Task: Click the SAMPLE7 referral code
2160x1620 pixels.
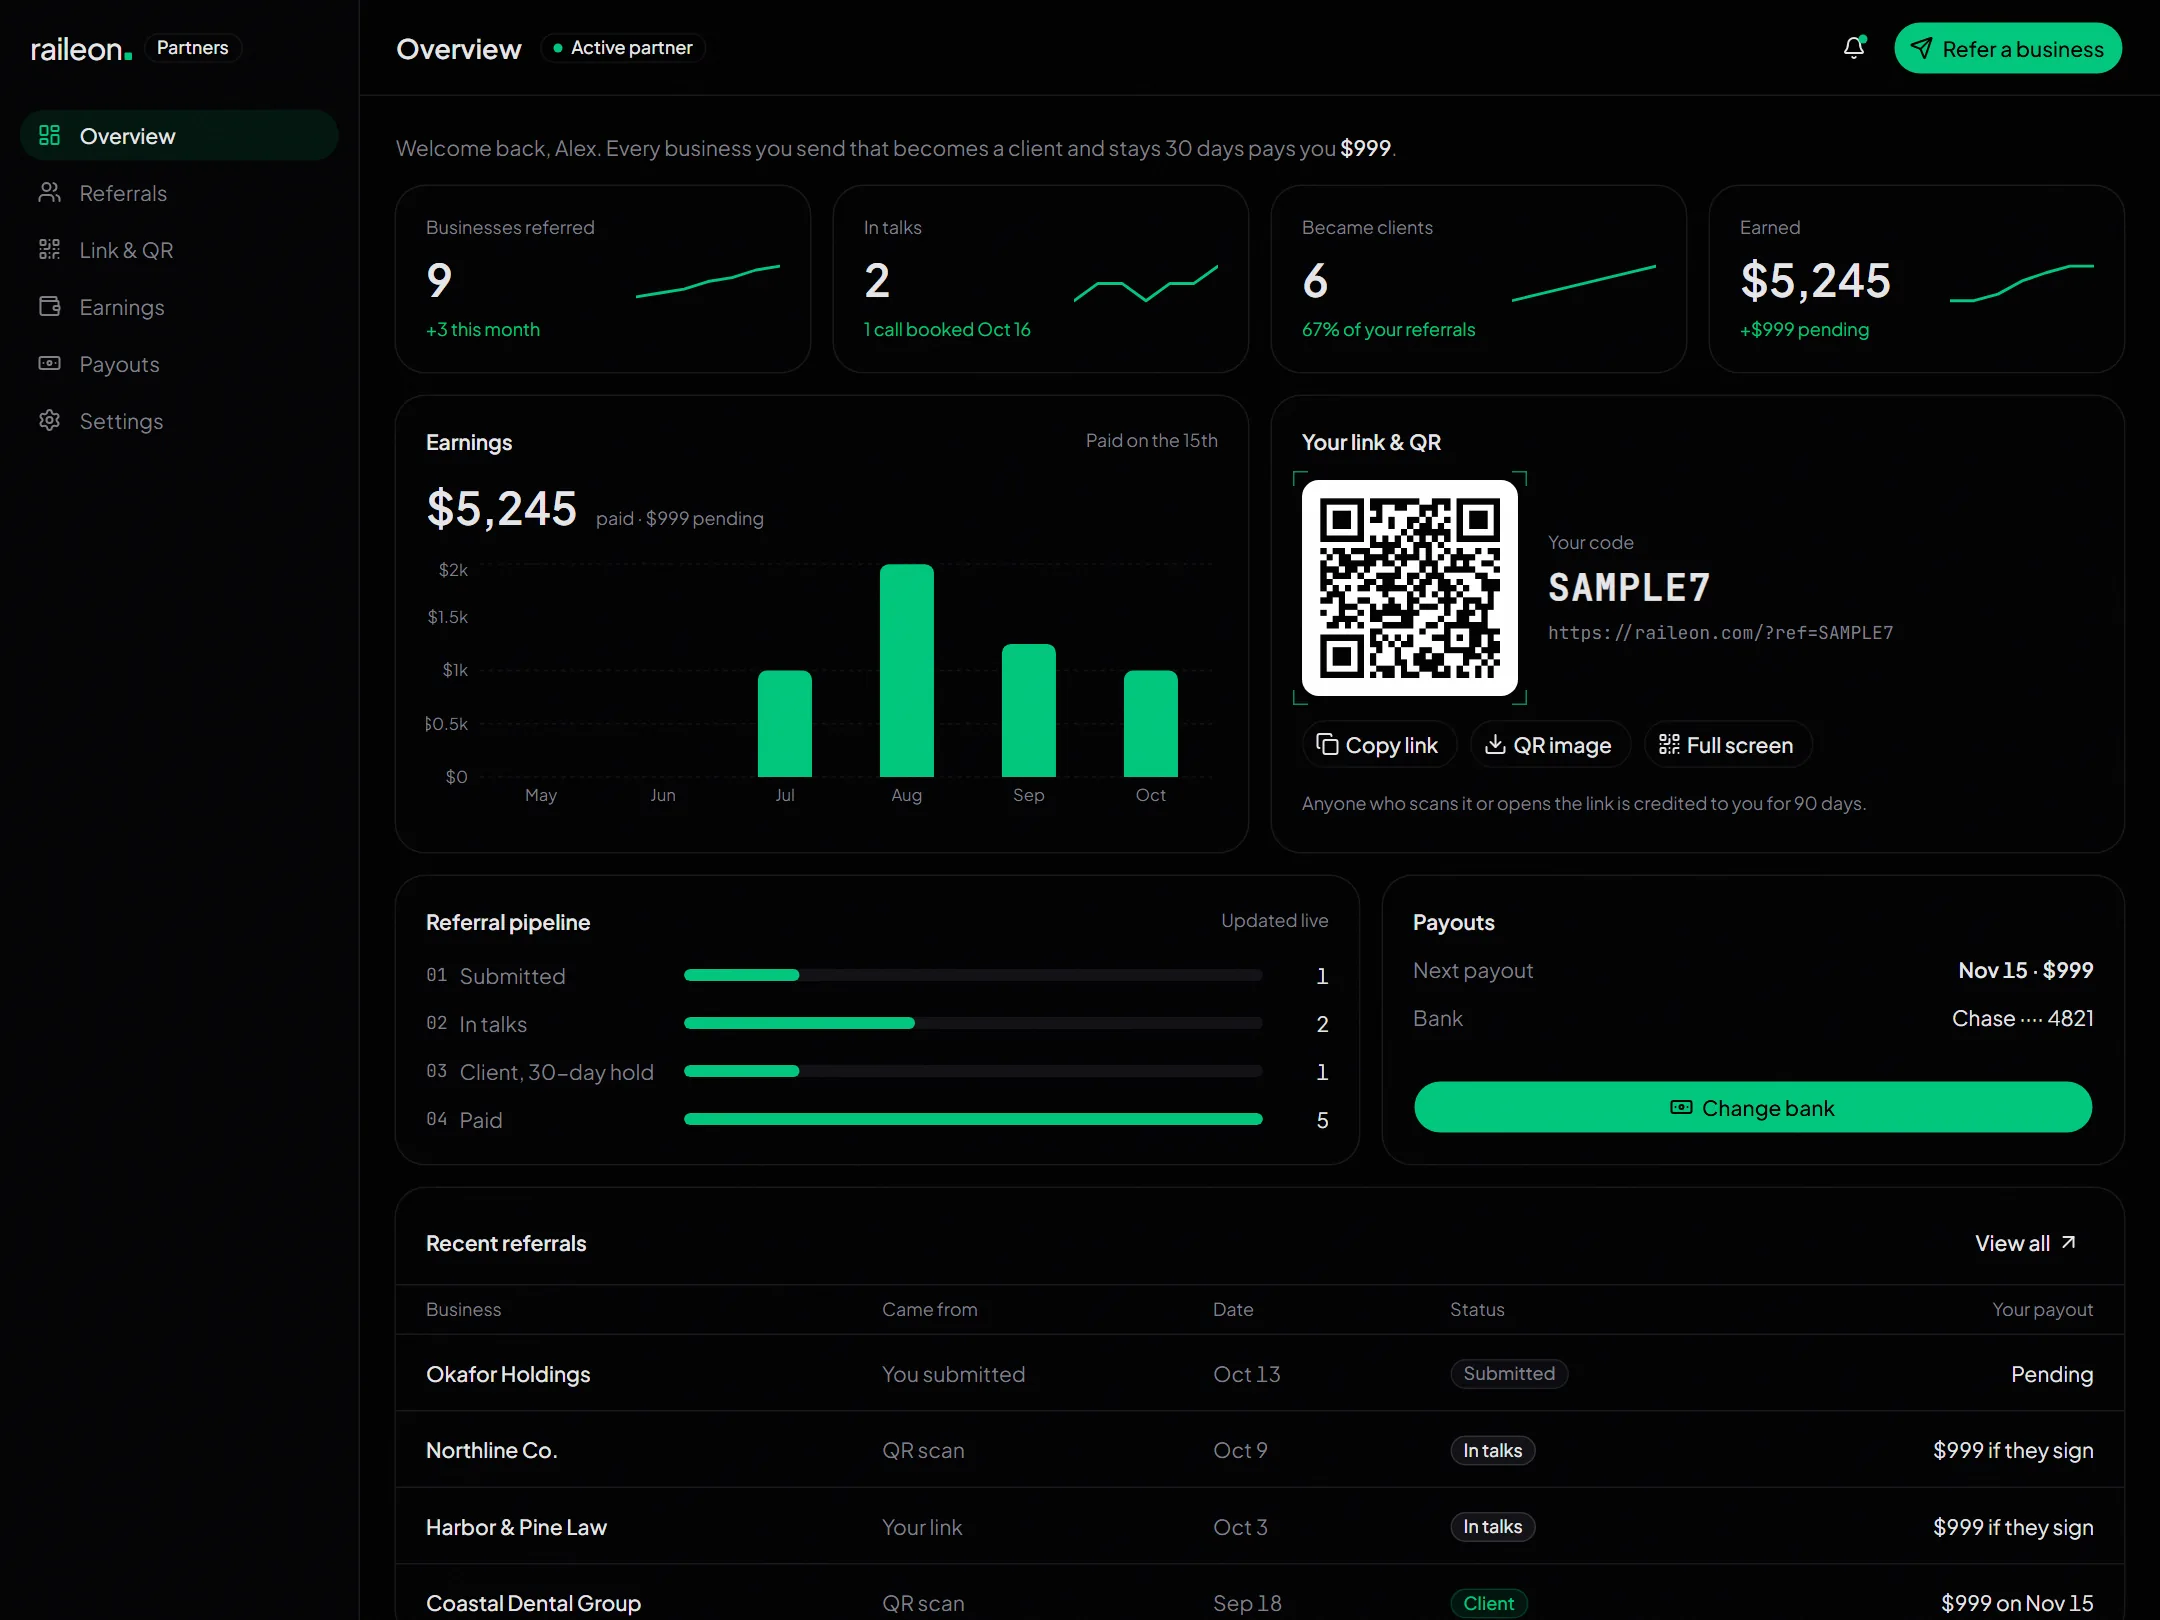Action: (1629, 587)
